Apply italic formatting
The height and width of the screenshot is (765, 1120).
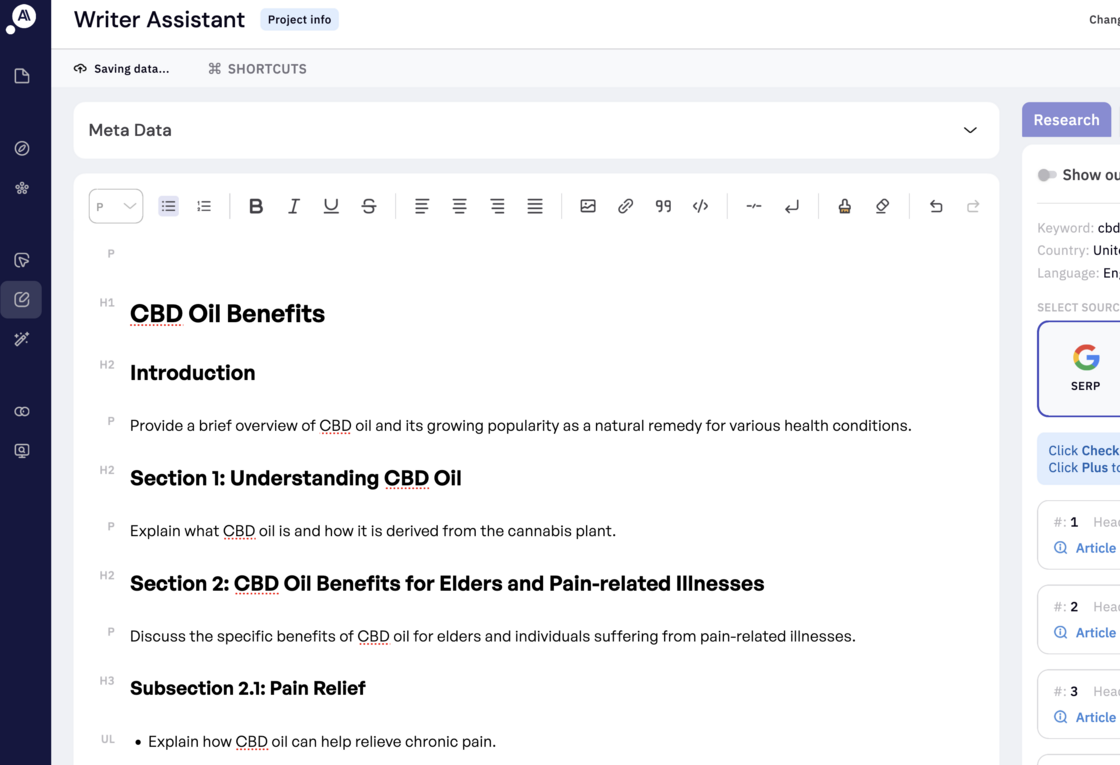[x=294, y=206]
